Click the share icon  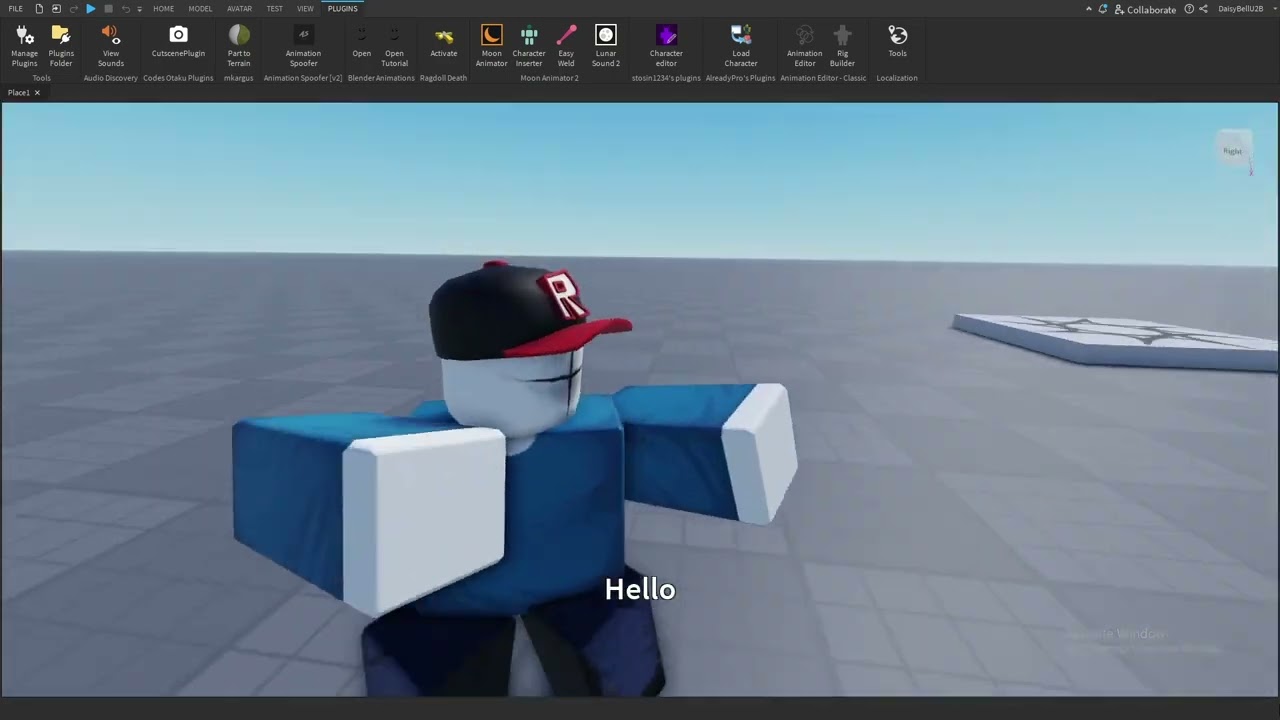[x=1203, y=9]
